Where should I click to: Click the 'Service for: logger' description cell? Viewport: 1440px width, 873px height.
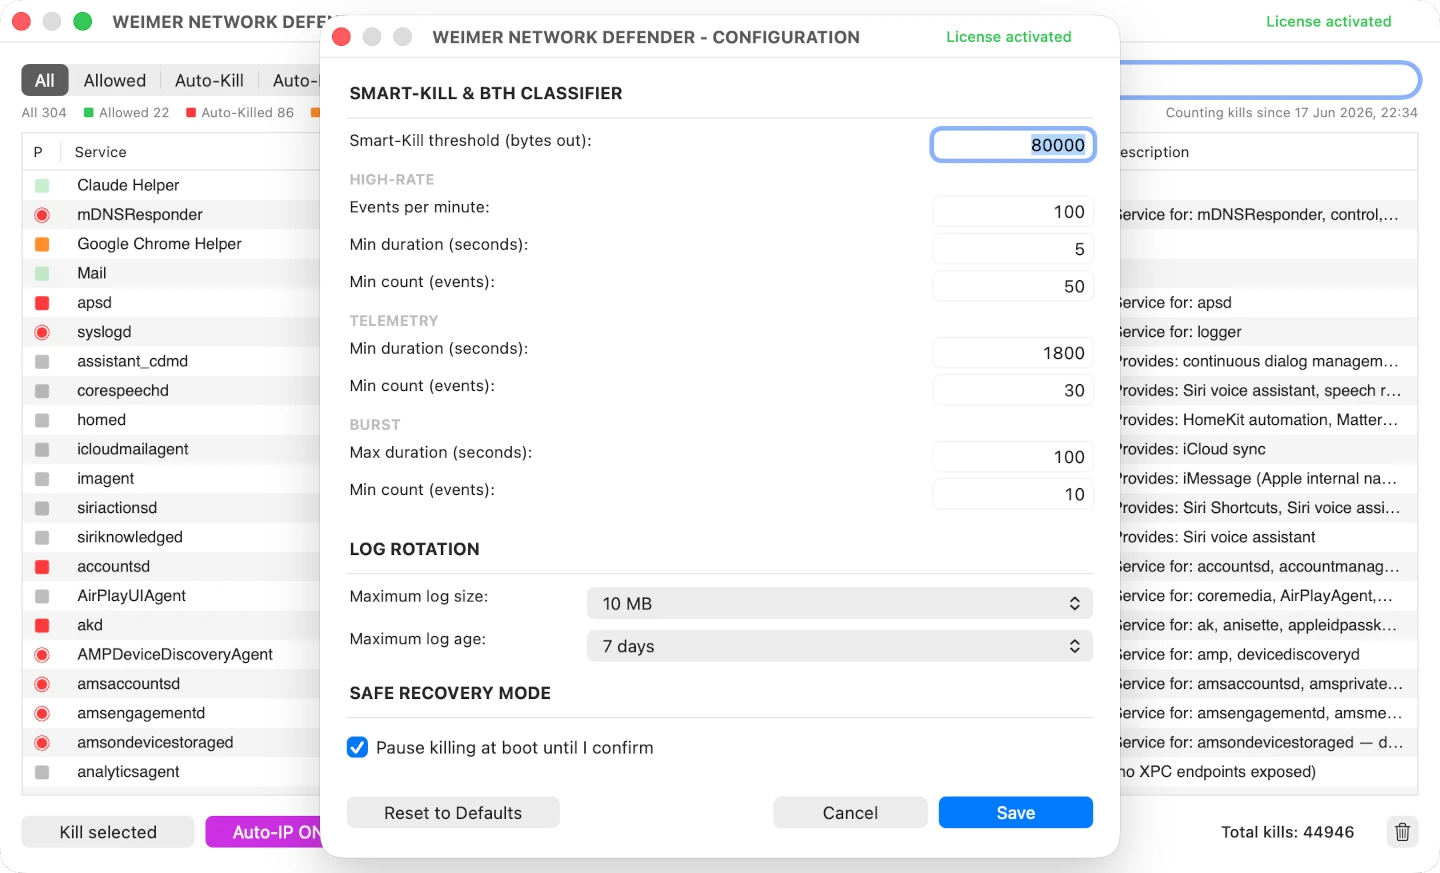click(1181, 332)
